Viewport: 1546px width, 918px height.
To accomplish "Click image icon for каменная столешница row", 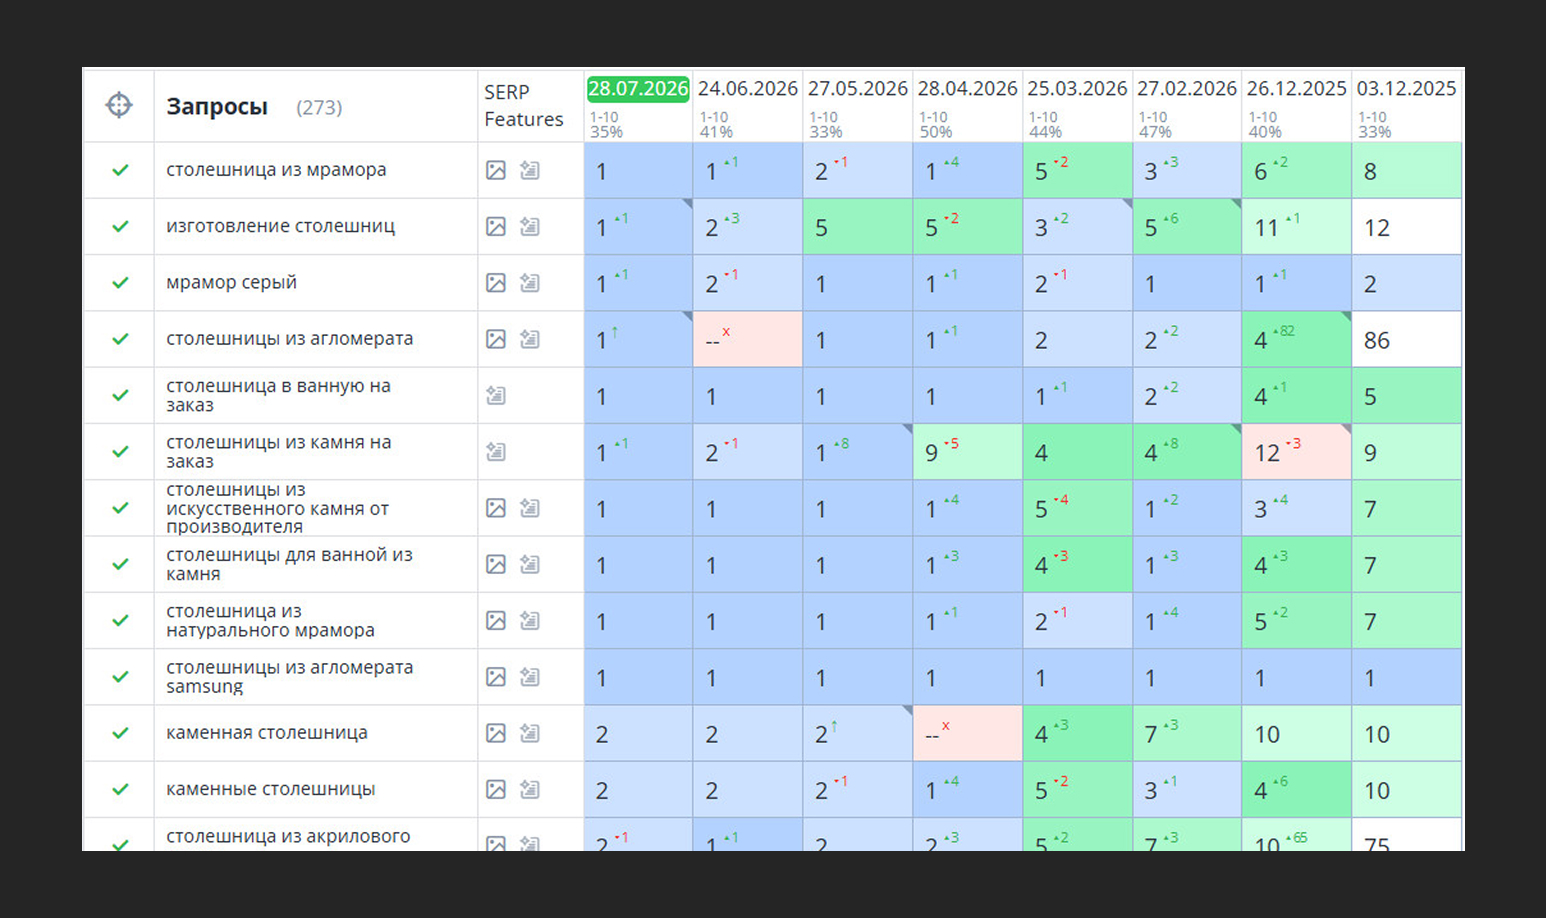I will click(x=496, y=733).
